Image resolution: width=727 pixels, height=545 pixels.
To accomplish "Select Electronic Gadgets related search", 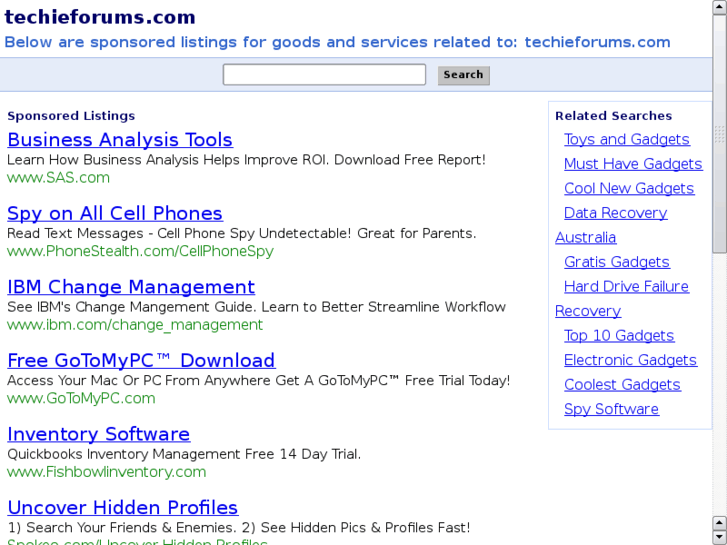I will click(631, 360).
